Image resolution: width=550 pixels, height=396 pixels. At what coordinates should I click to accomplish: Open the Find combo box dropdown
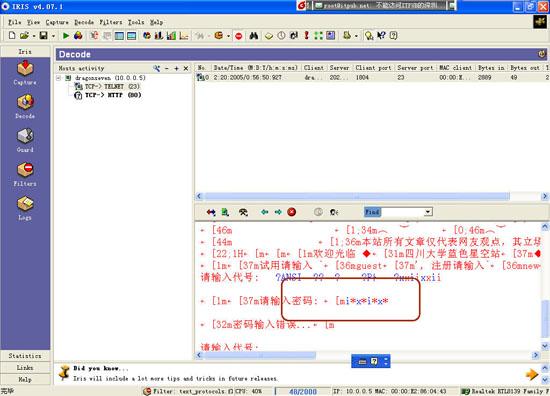coord(428,212)
